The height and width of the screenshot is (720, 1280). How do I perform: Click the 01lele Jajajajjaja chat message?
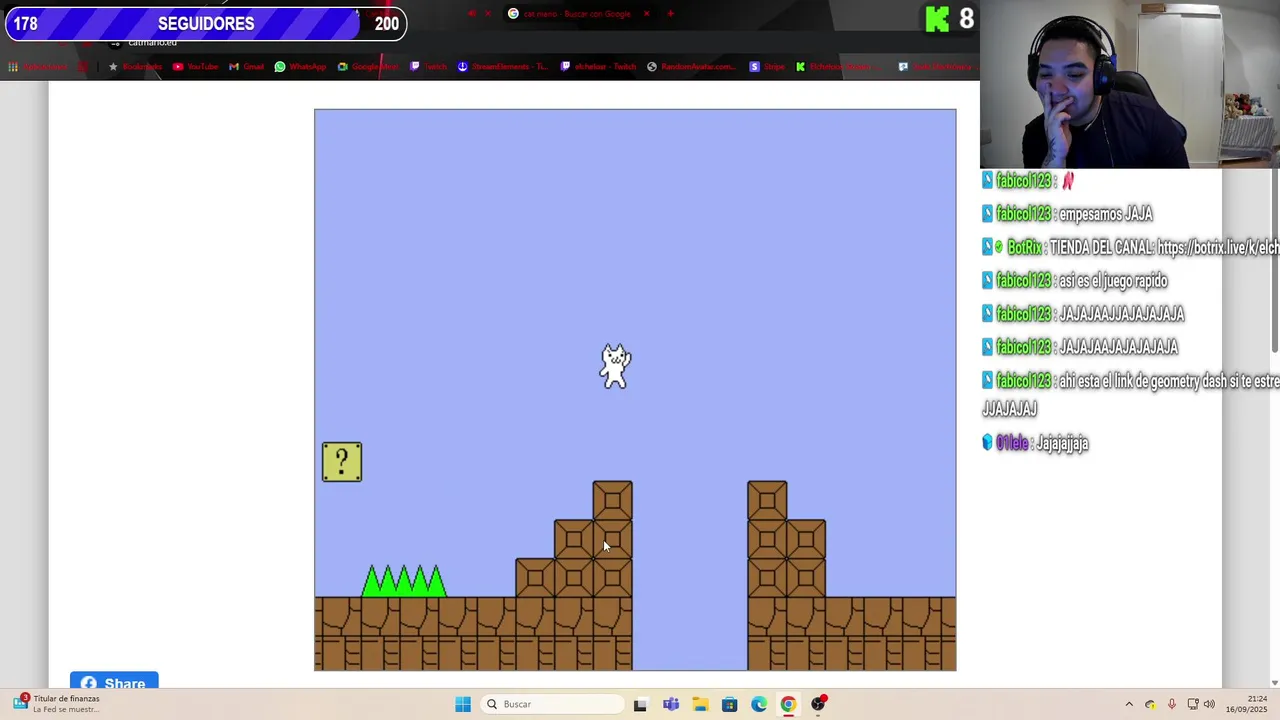[x=1036, y=443]
